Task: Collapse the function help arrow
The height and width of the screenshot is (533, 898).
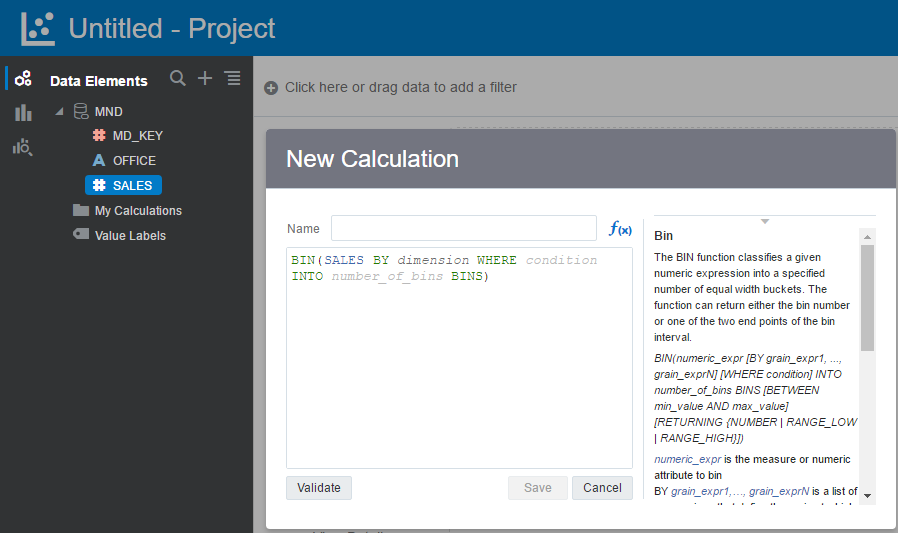Action: pos(765,221)
